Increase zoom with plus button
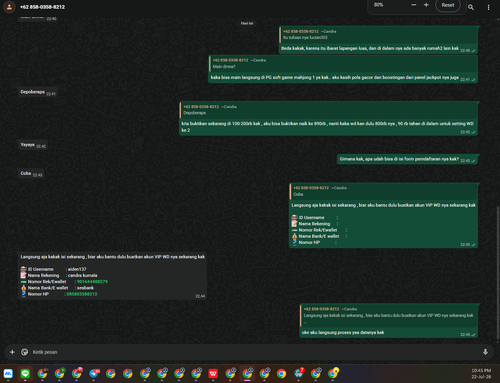Viewport: 500px width, 383px height. 426,5
